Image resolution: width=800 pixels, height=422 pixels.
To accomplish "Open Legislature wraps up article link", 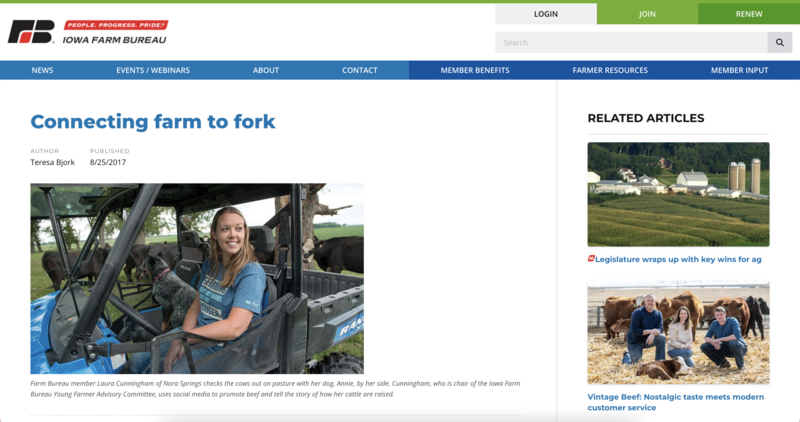I will [x=678, y=259].
